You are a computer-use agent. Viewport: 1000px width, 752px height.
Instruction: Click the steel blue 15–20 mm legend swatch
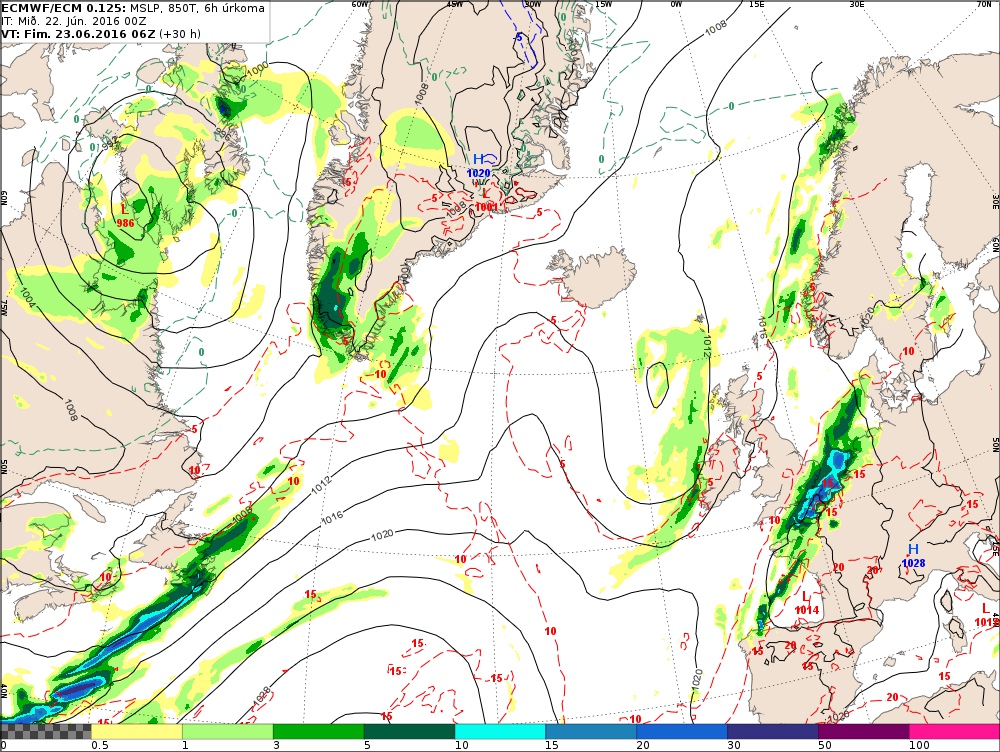pyautogui.click(x=591, y=731)
